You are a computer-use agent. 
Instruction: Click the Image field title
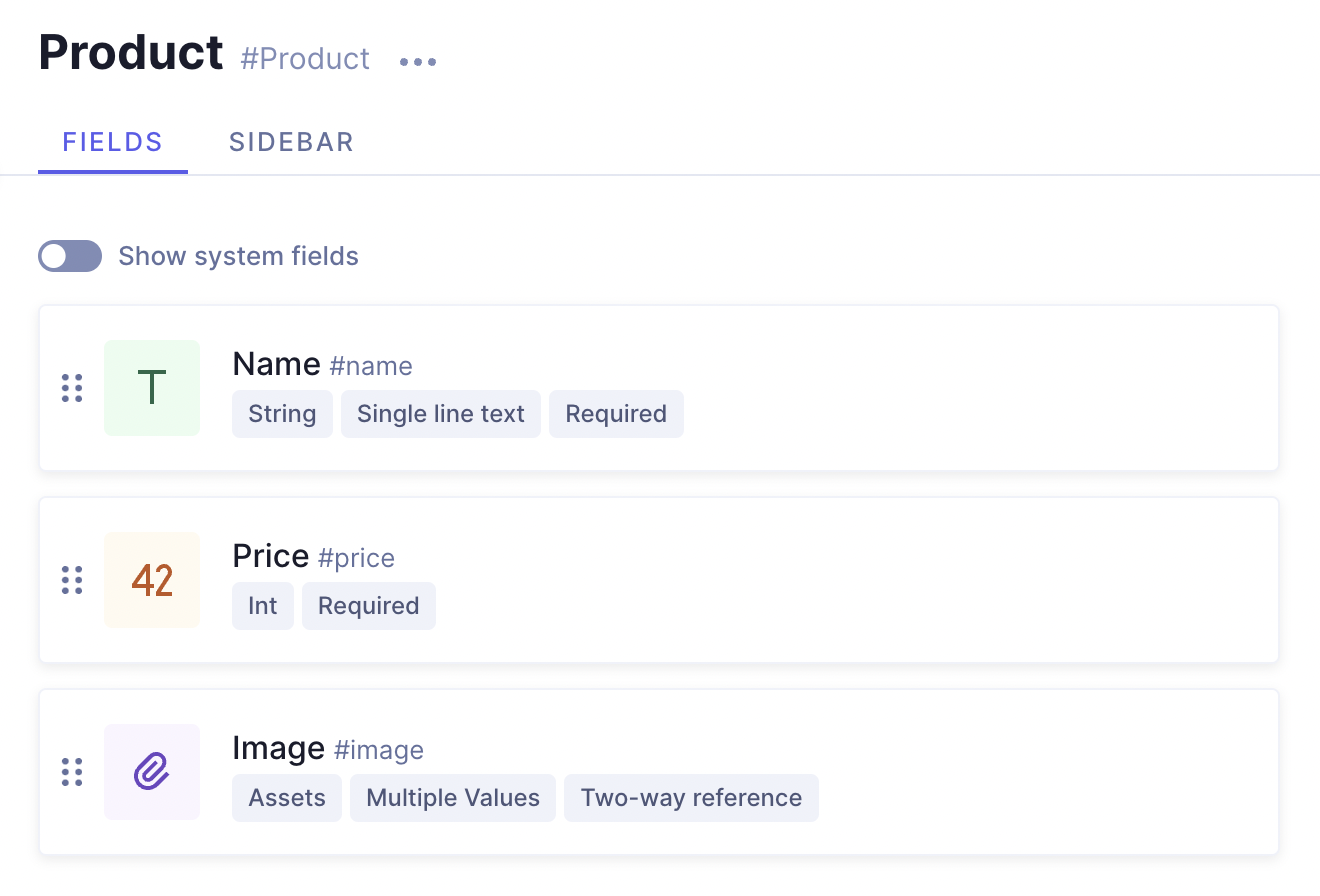(x=278, y=748)
